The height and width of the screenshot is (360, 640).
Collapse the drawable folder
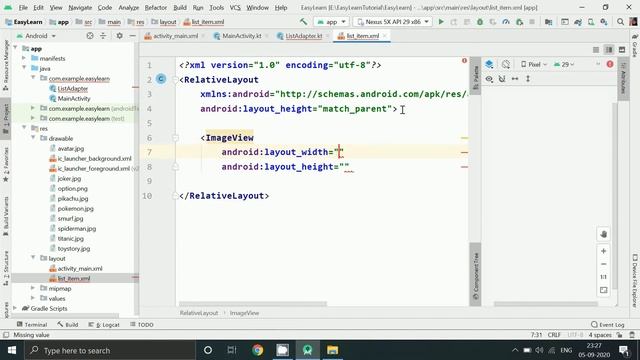click(x=33, y=138)
